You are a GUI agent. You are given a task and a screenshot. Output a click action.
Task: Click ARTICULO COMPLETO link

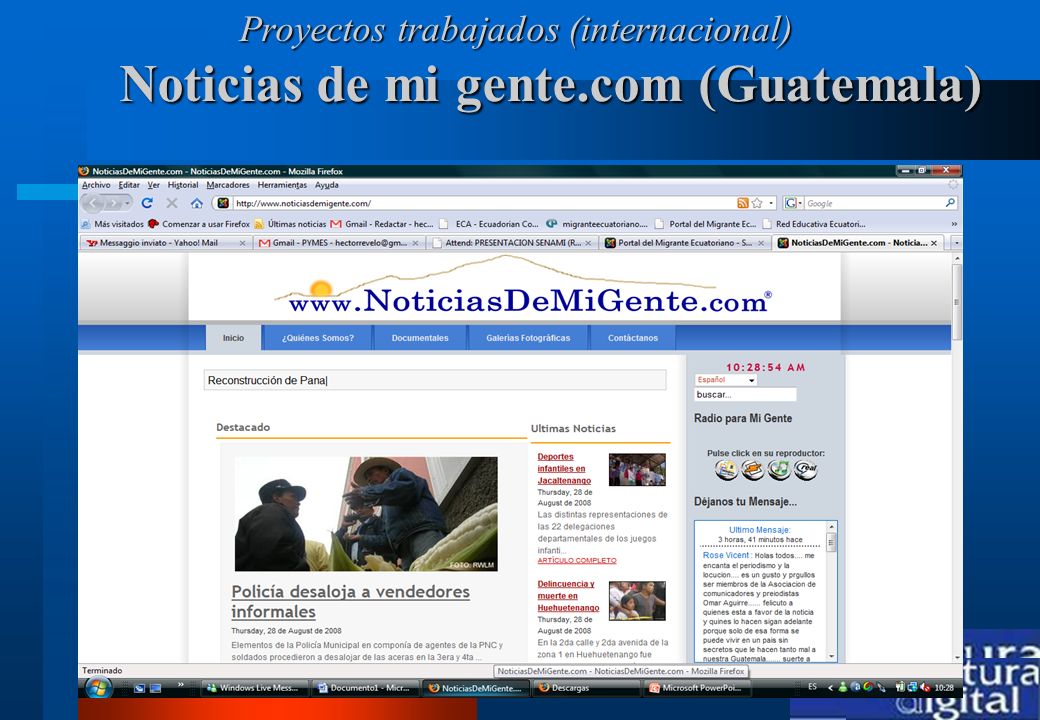576,560
